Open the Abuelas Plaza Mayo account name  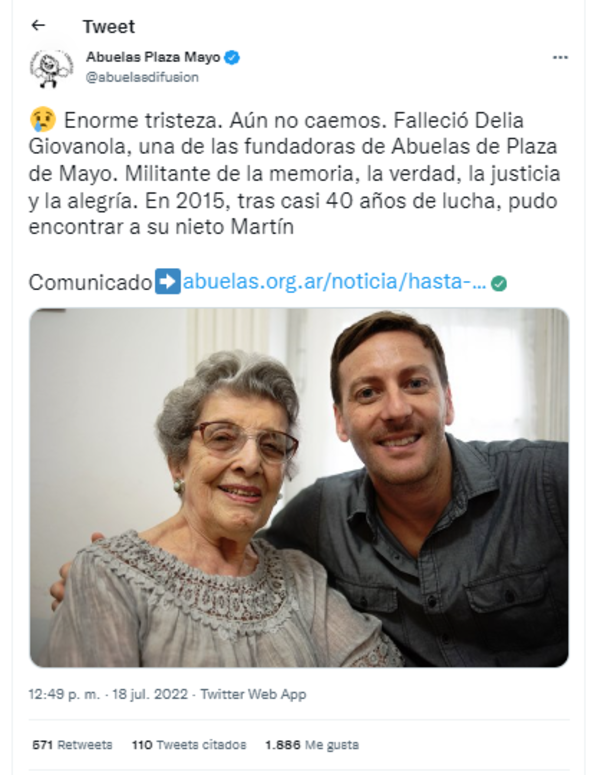pos(153,57)
